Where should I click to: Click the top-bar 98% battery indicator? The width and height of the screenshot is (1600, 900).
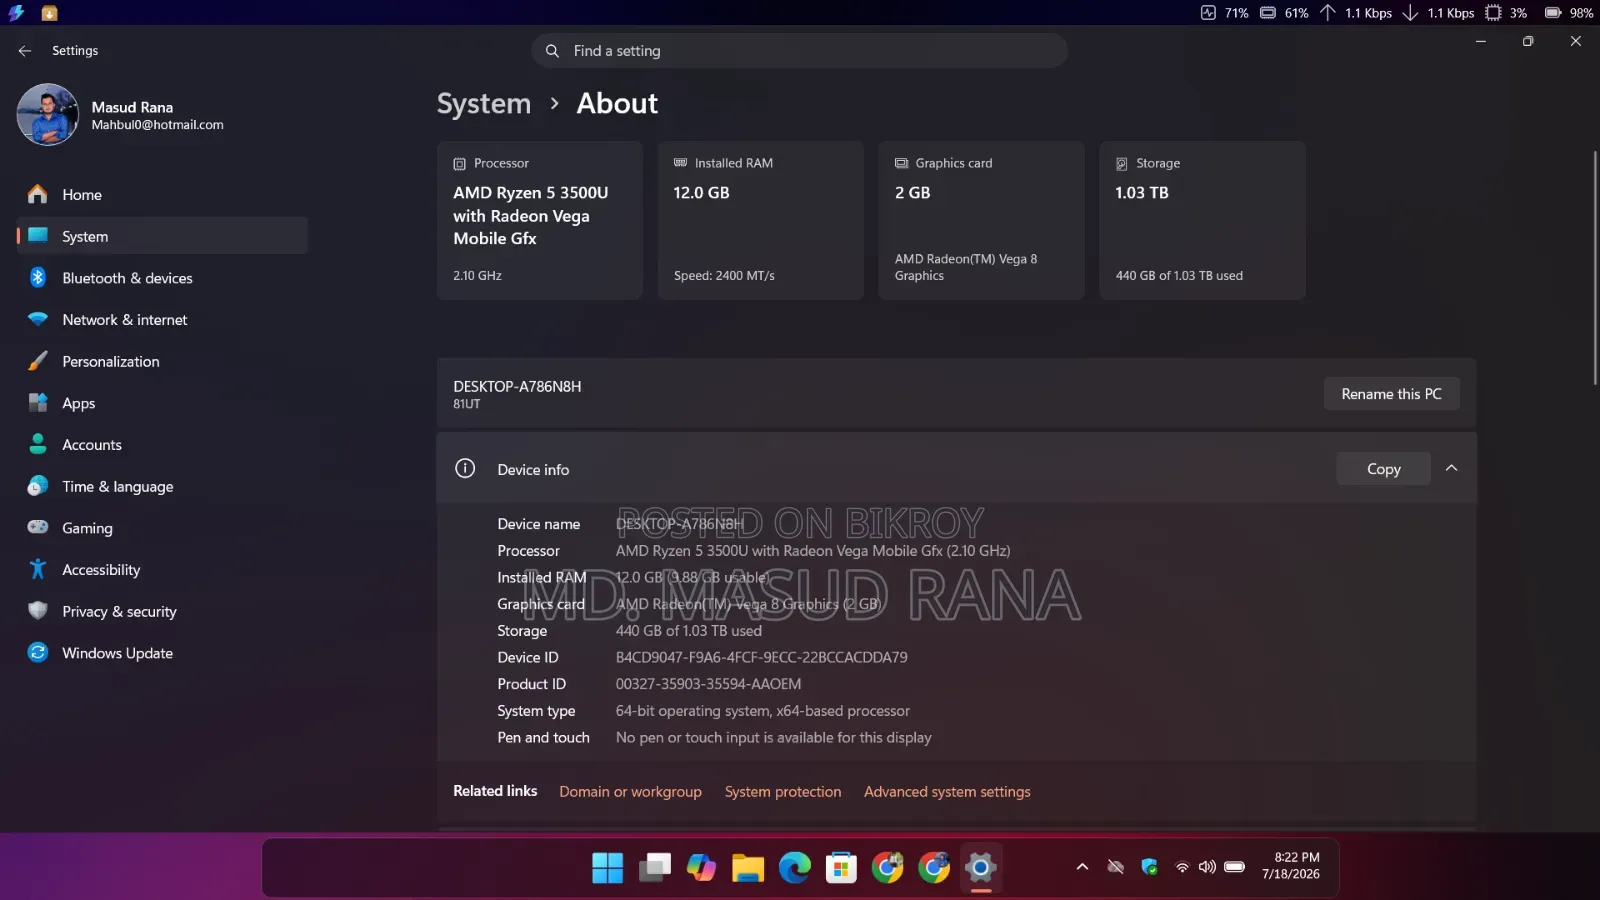coord(1569,13)
